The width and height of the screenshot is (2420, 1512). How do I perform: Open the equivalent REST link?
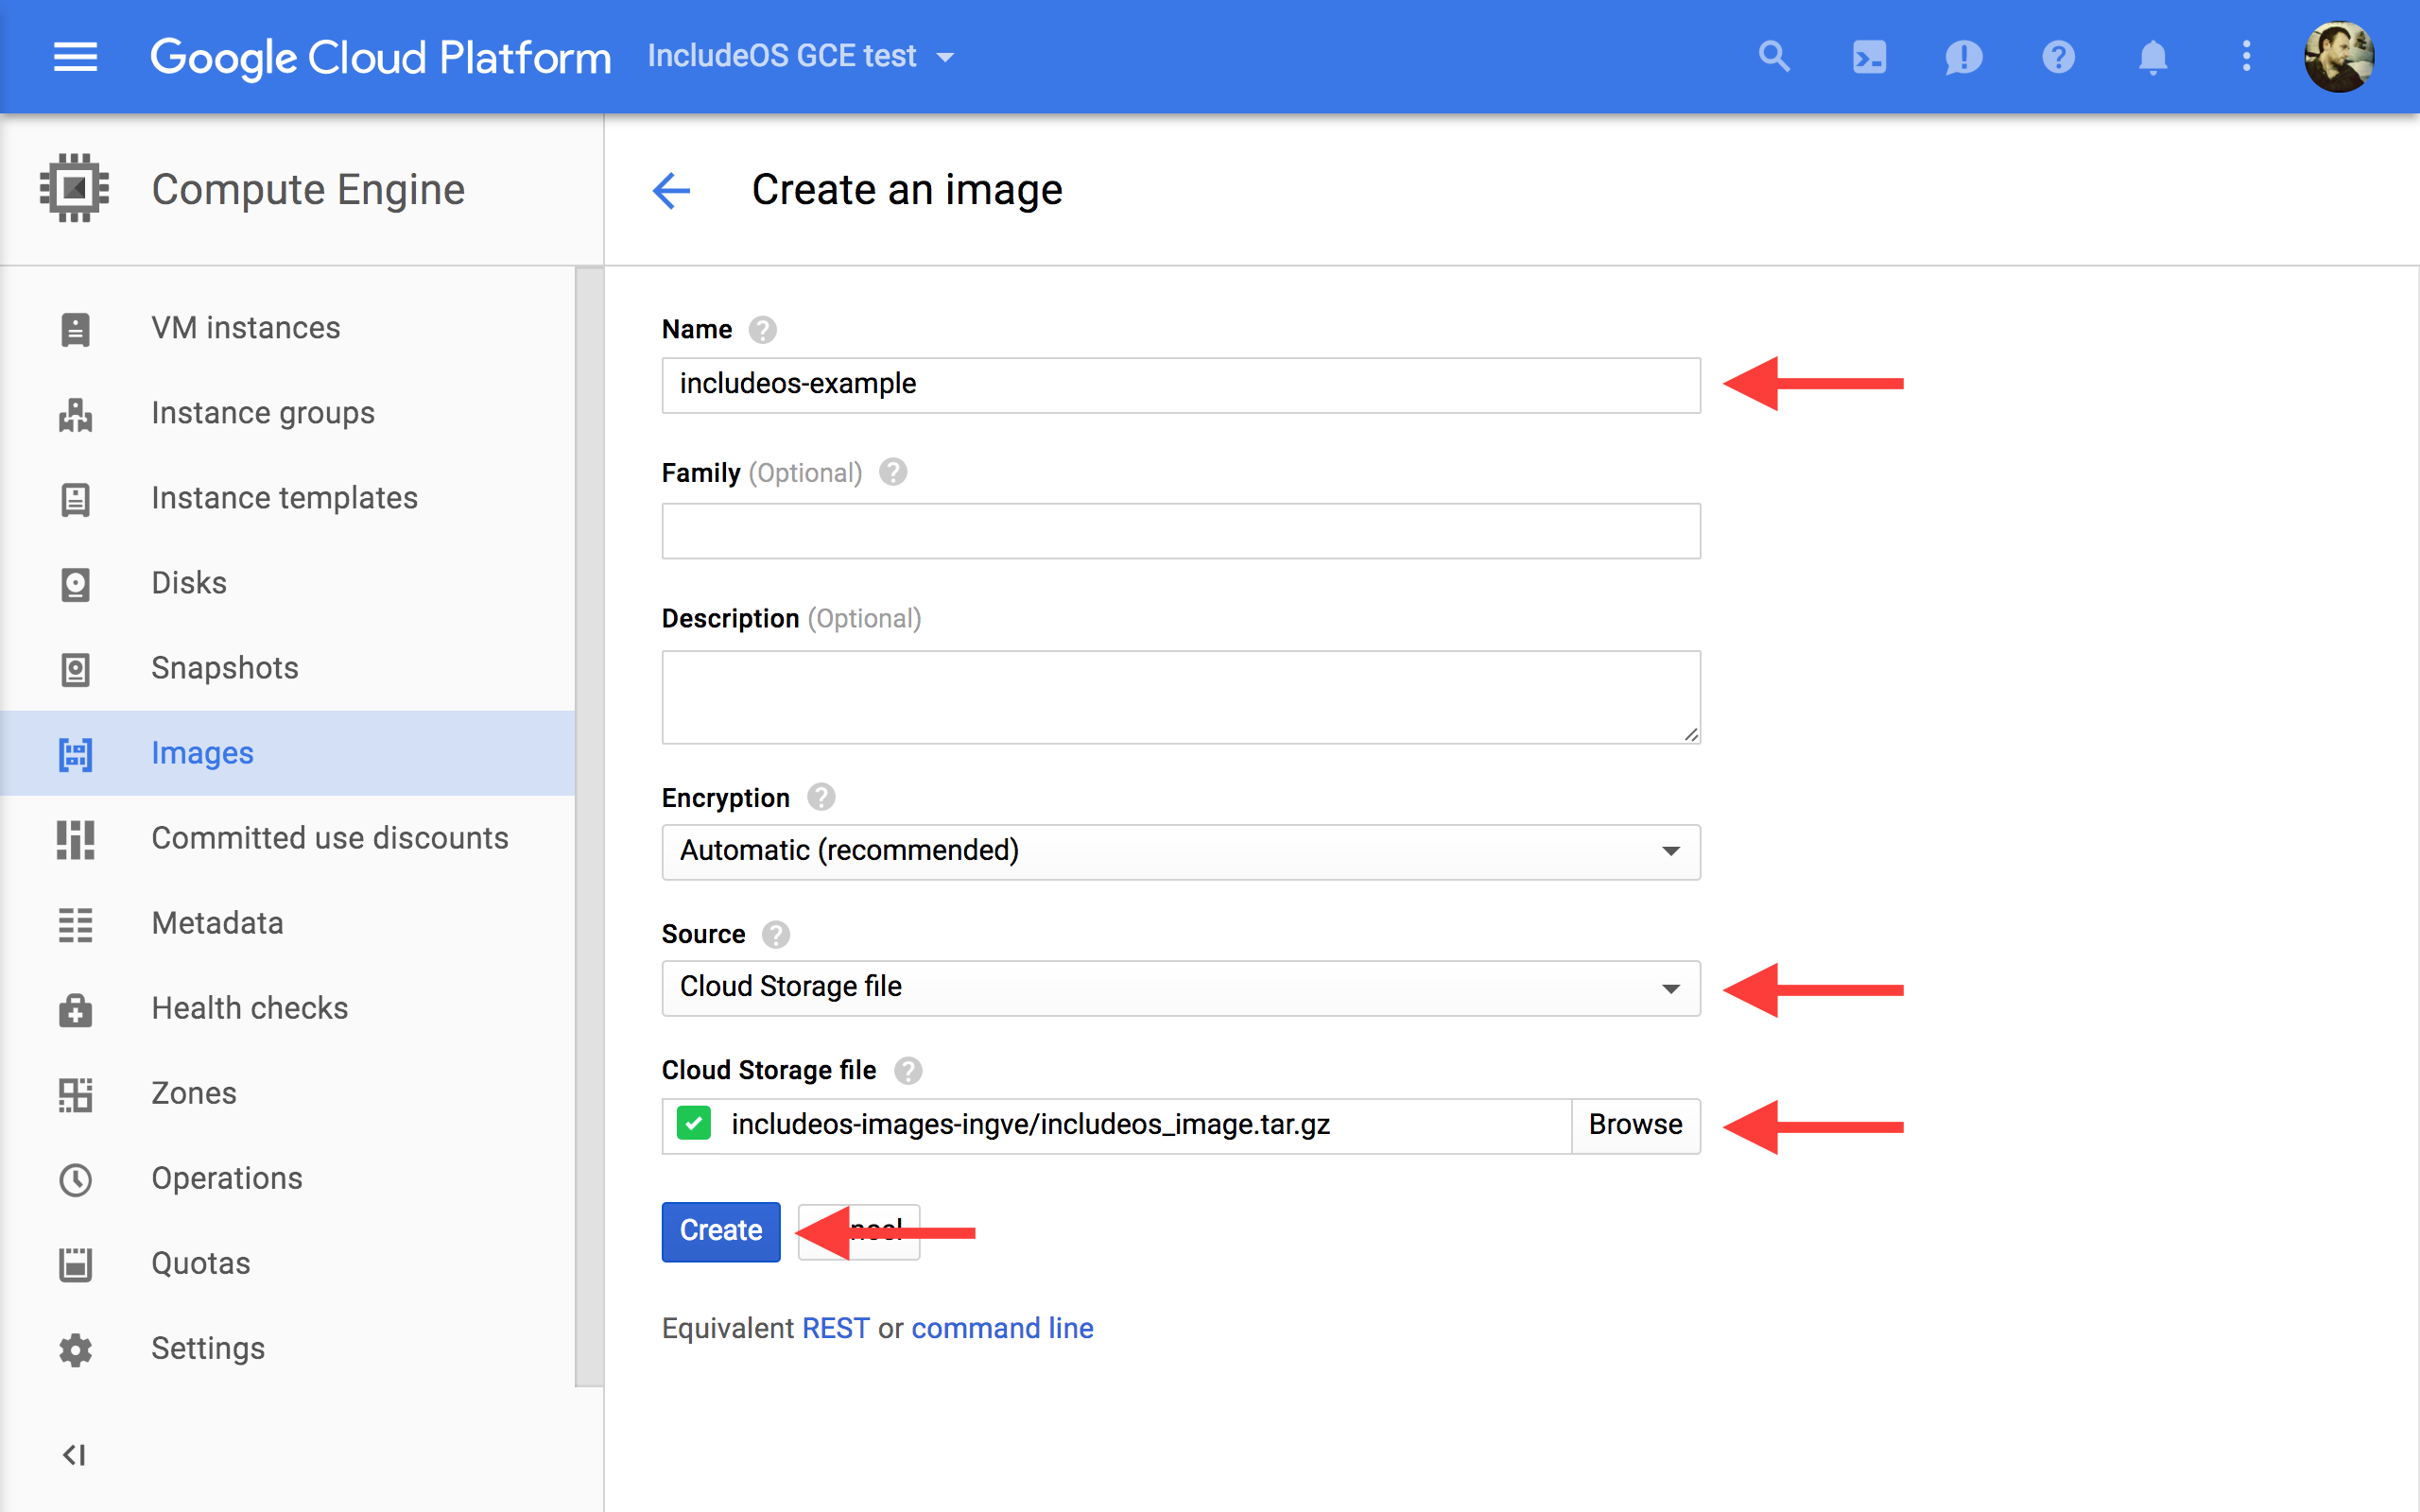click(836, 1328)
